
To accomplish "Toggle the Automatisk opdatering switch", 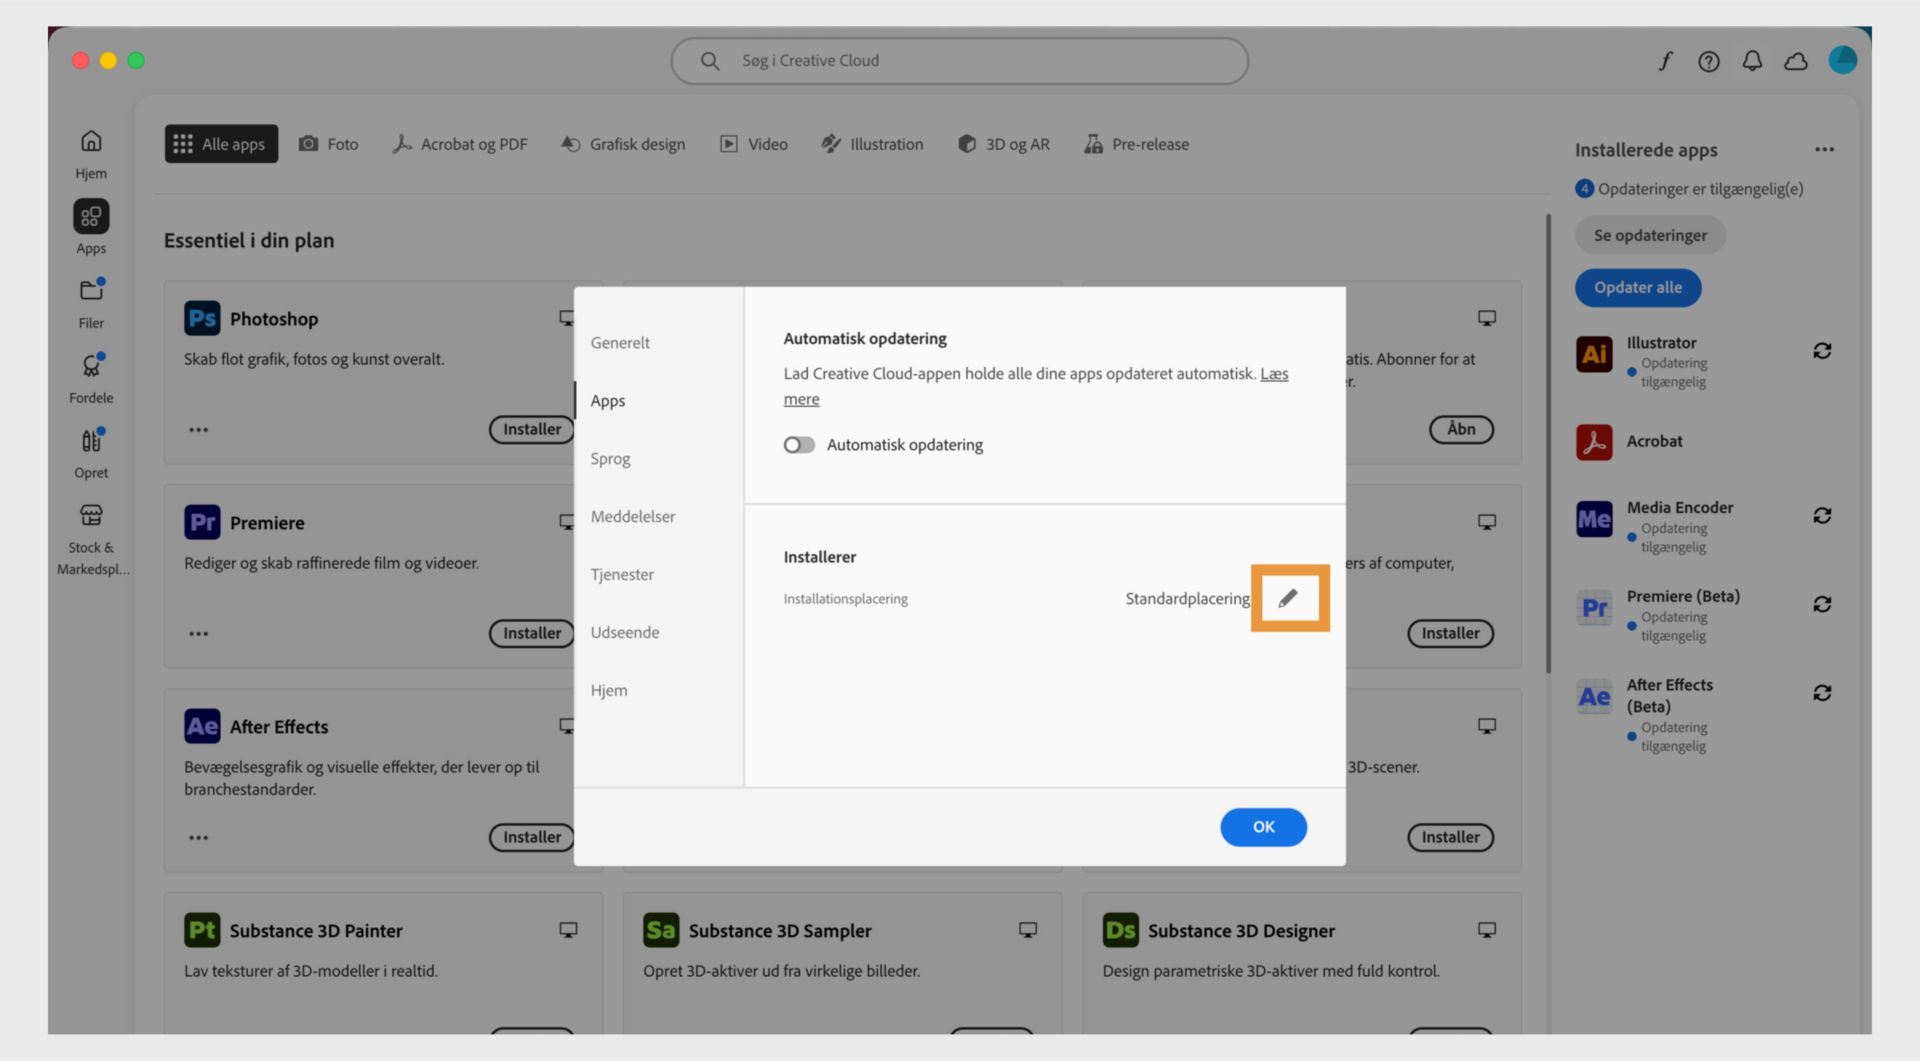I will coord(799,445).
